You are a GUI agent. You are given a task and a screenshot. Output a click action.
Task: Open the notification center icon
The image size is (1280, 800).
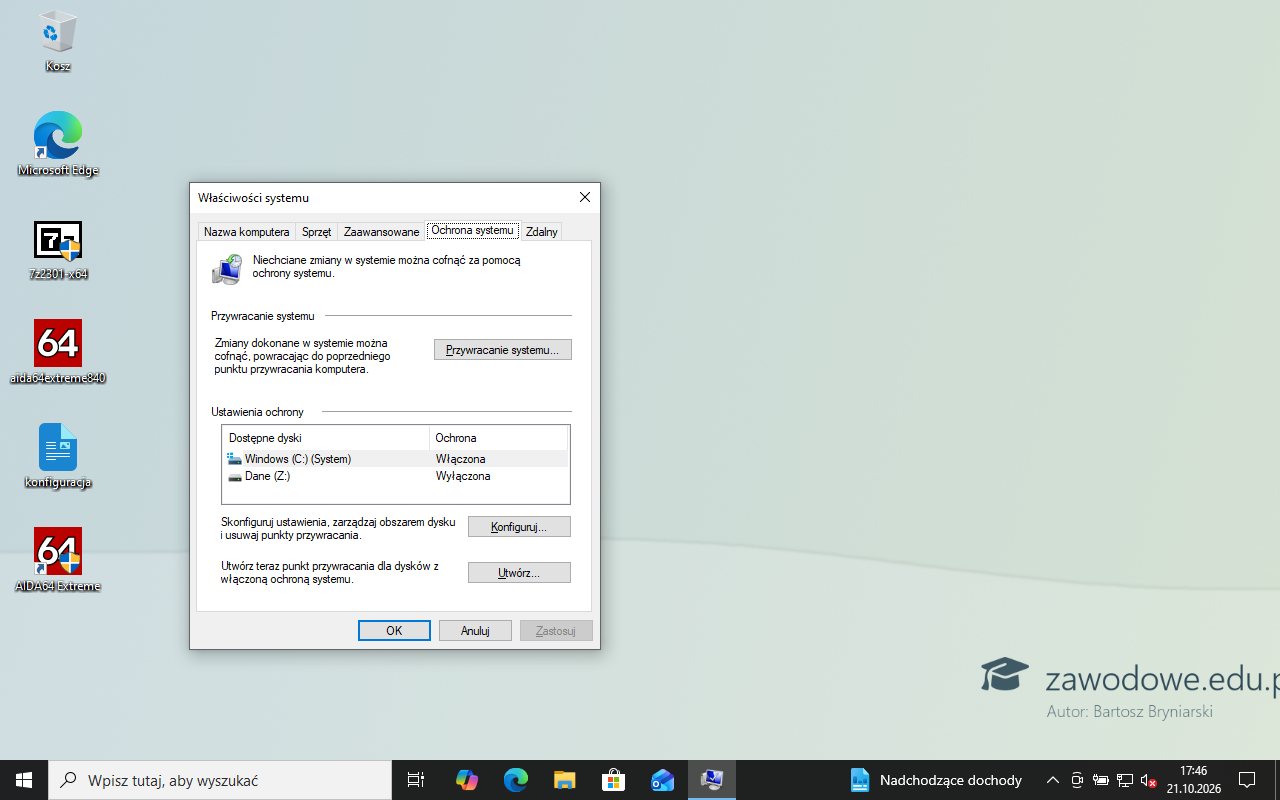pos(1247,780)
